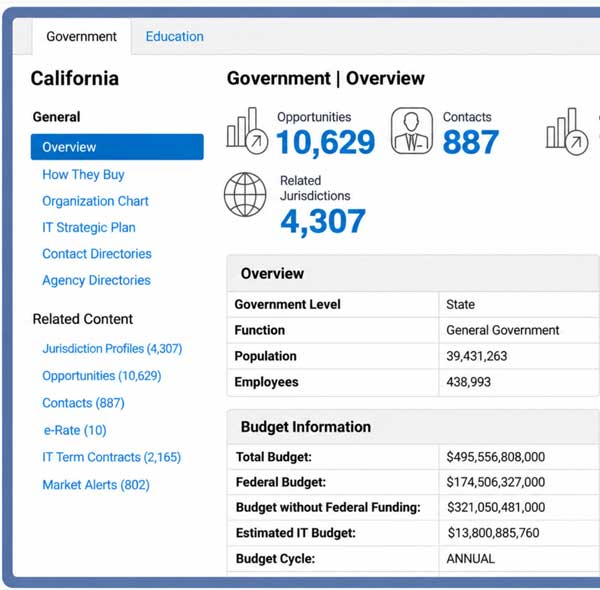Click the estimated IT budget $13,800,885,760
This screenshot has height=590, width=600.
point(493,533)
